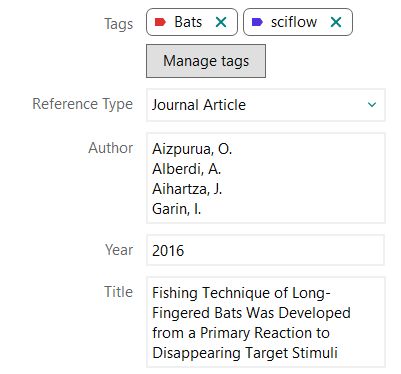Click the red Bats tag color icon
Screen dimensions: 401x374
point(160,22)
